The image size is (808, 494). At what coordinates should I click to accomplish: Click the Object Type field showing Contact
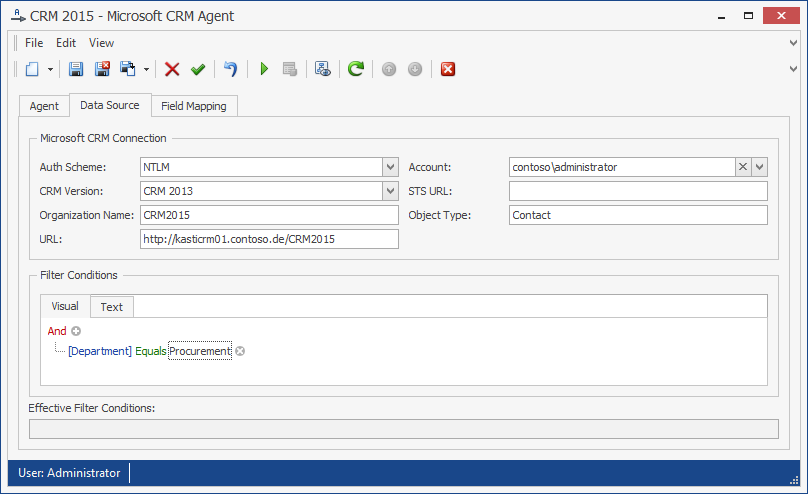tap(638, 215)
